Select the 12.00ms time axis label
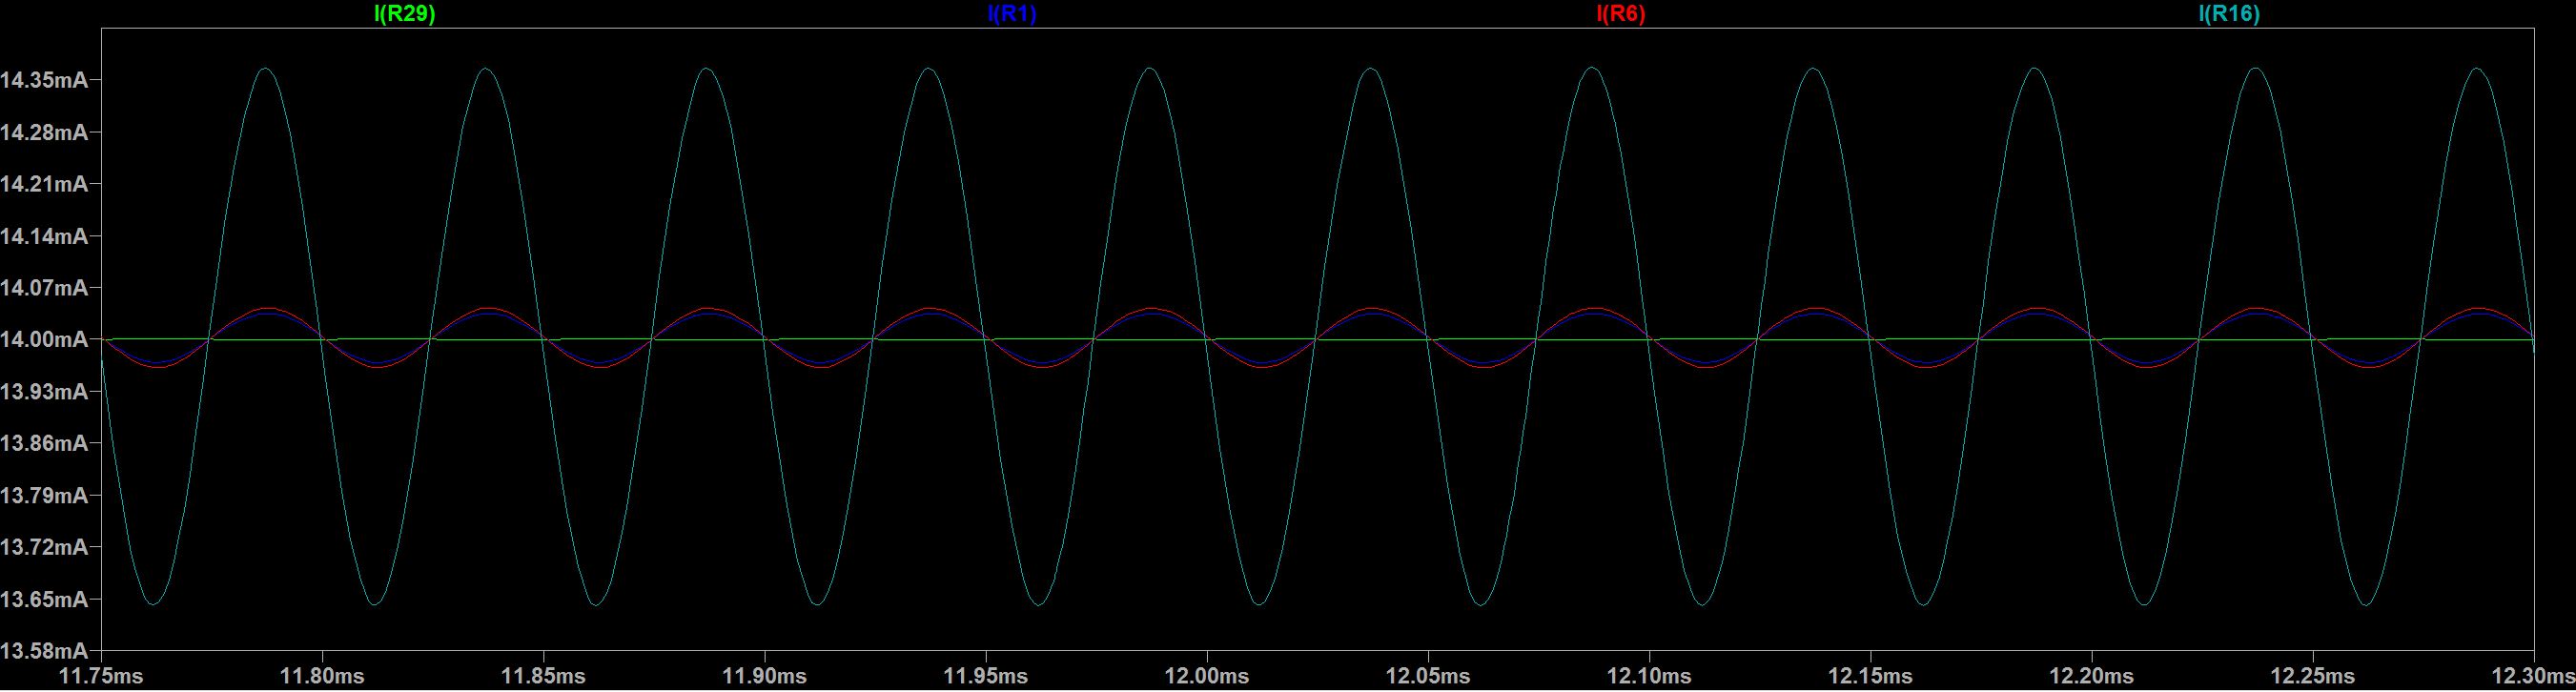Viewport: 2576px width, 692px height. click(x=1206, y=676)
